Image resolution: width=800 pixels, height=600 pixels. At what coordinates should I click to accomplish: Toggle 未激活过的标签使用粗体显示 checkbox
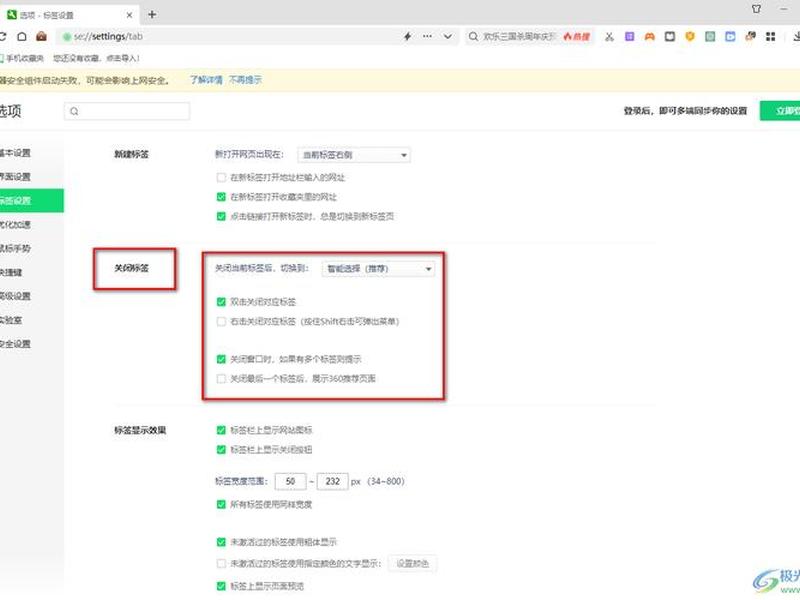tap(221, 542)
